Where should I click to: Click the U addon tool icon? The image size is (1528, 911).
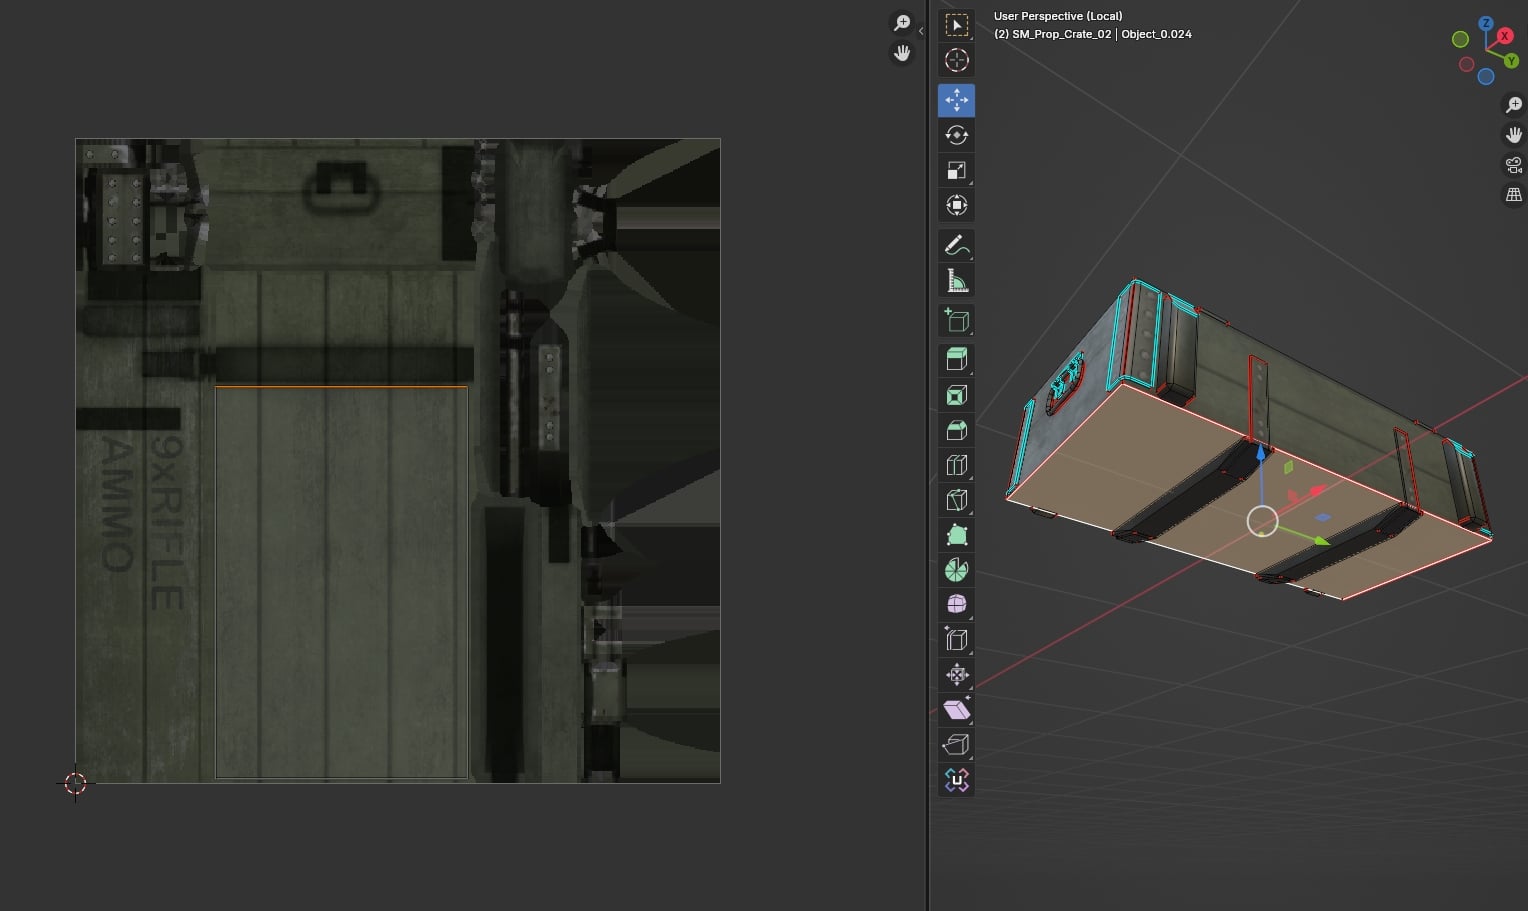[x=956, y=780]
